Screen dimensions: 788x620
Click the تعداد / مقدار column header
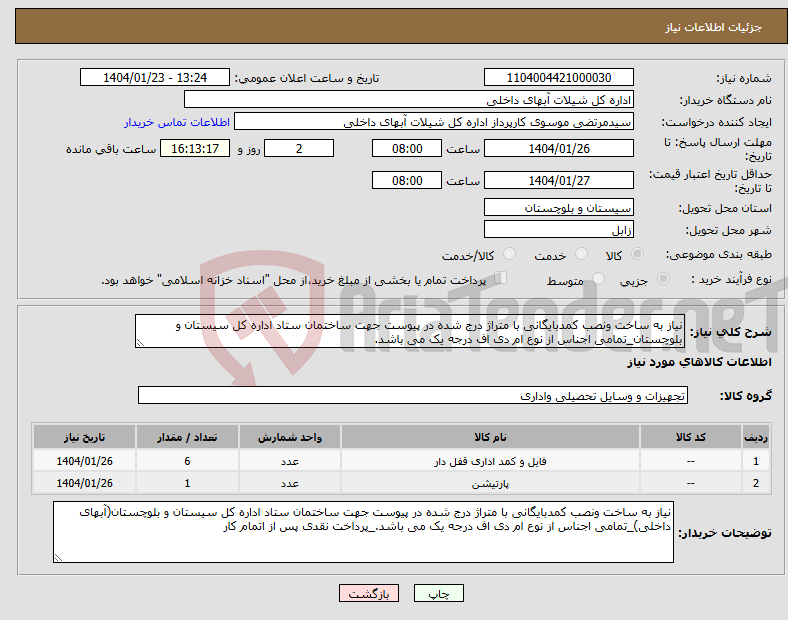tap(187, 437)
